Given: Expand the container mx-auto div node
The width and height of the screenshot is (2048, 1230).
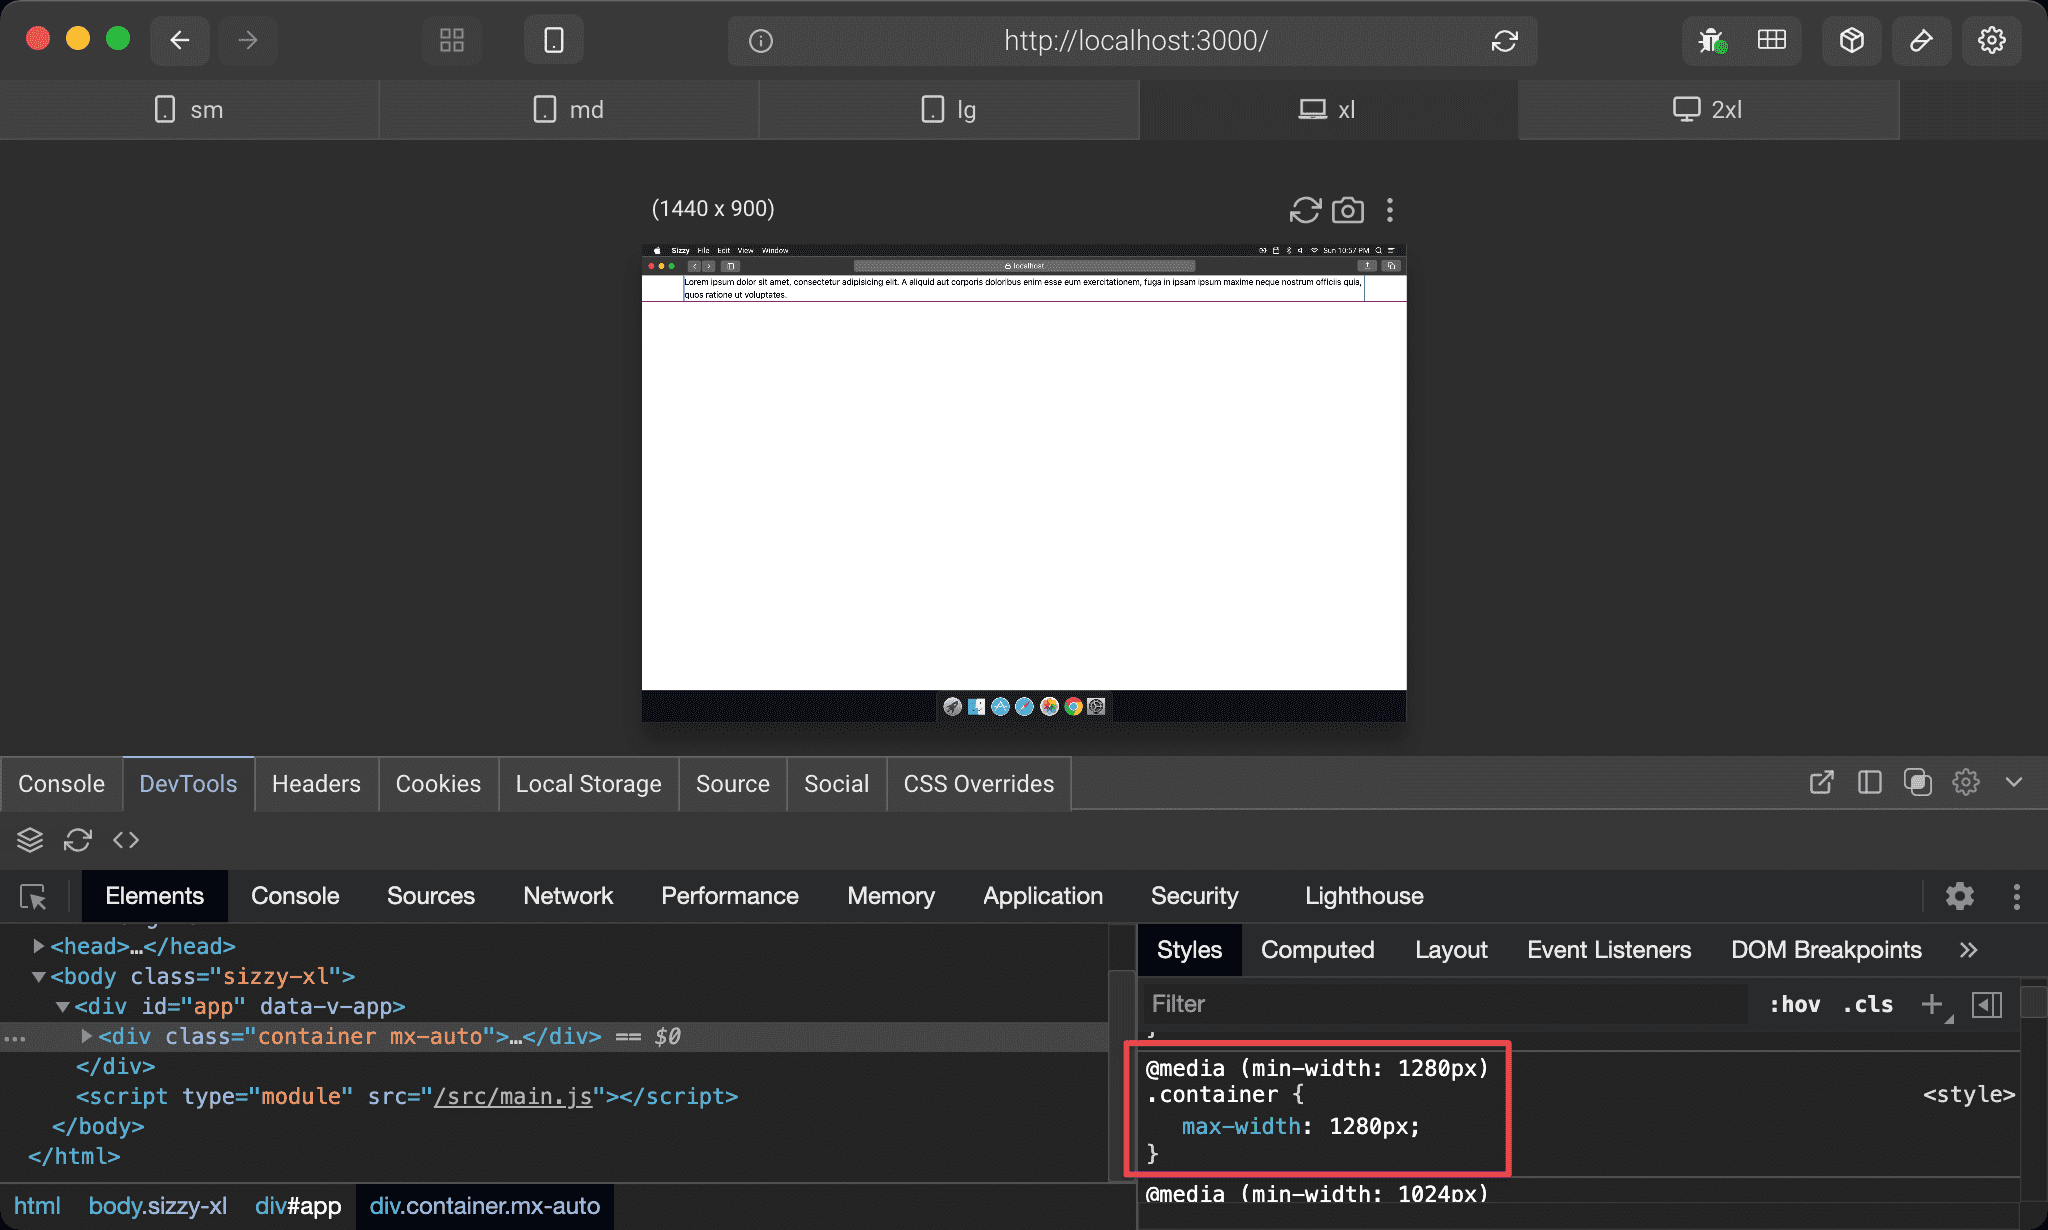Looking at the screenshot, I should 87,1036.
